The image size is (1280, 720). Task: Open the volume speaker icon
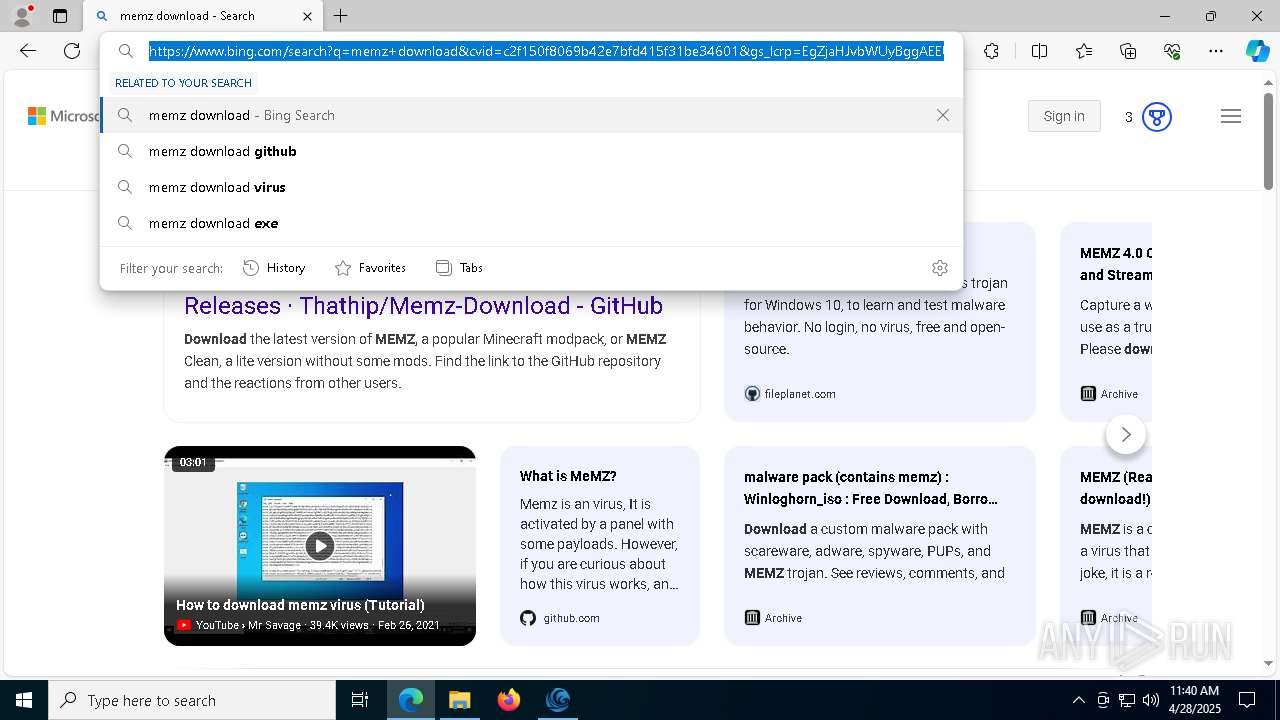pos(1151,700)
